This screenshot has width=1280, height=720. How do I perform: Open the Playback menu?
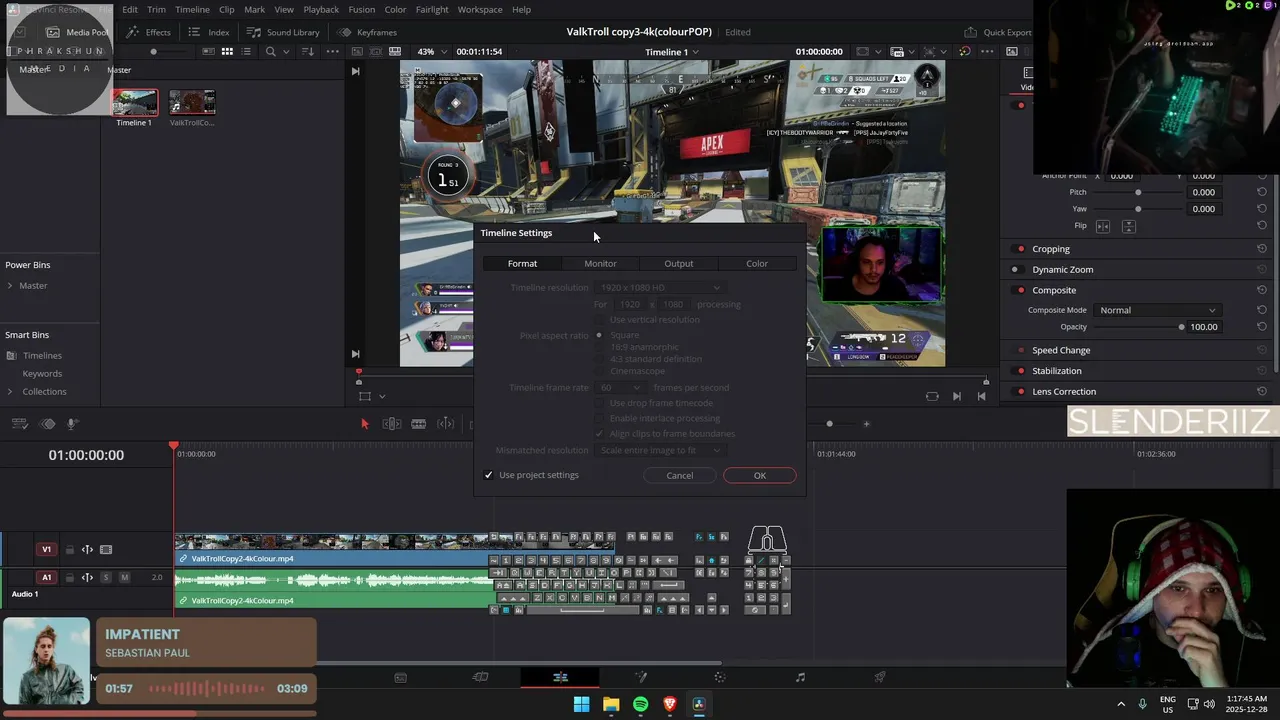tap(321, 9)
